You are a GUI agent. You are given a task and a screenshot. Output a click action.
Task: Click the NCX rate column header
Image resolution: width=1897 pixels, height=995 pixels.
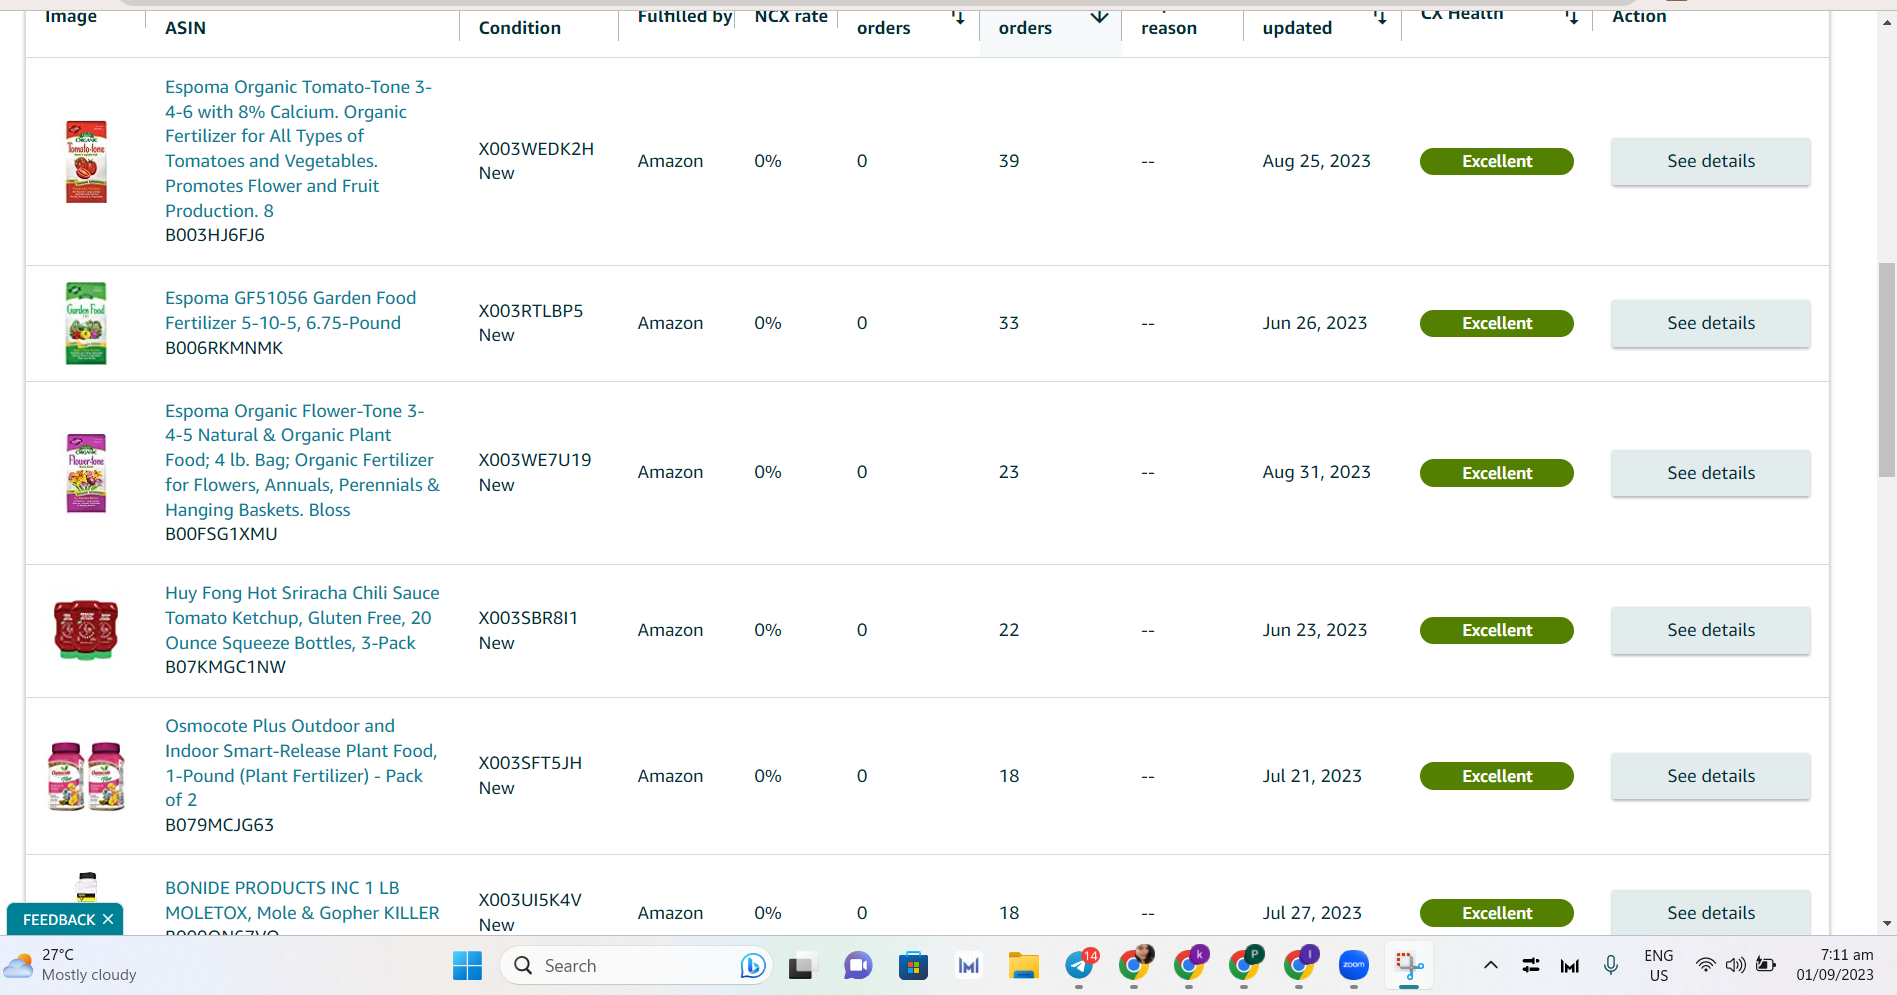tap(791, 16)
